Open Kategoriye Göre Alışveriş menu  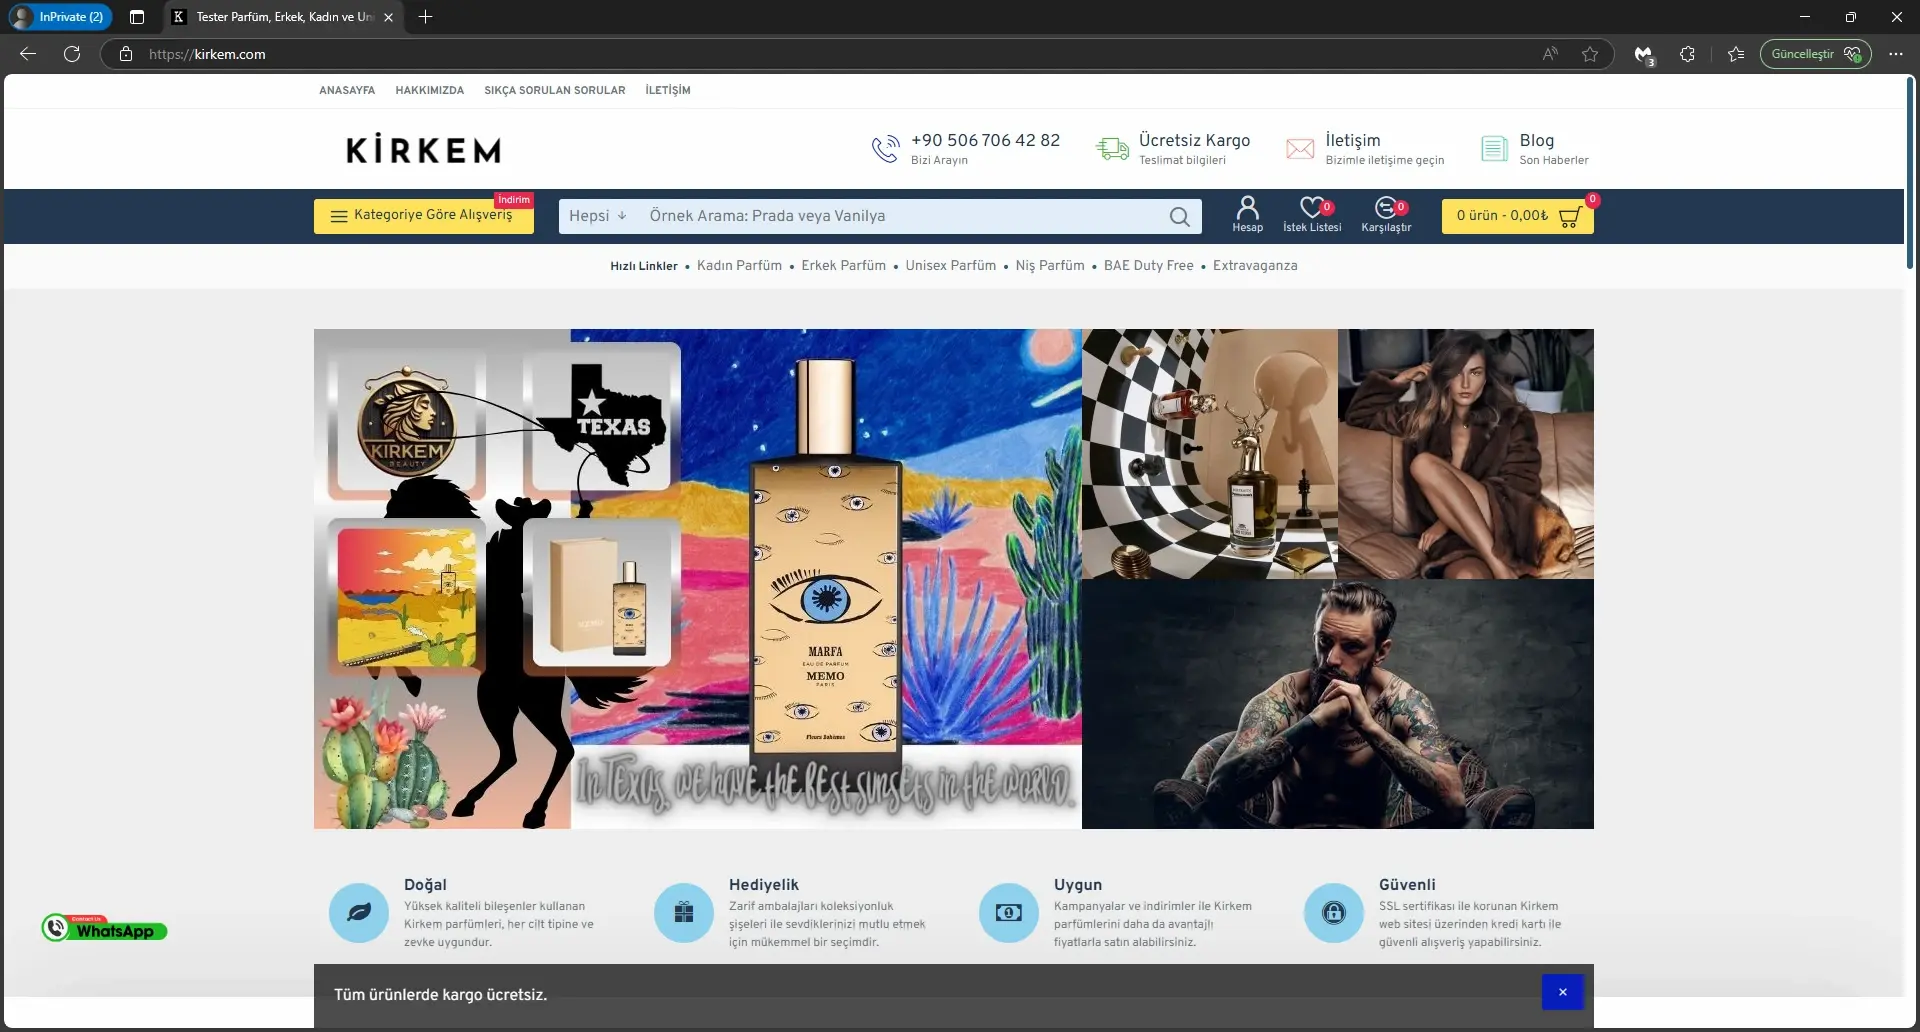point(423,216)
